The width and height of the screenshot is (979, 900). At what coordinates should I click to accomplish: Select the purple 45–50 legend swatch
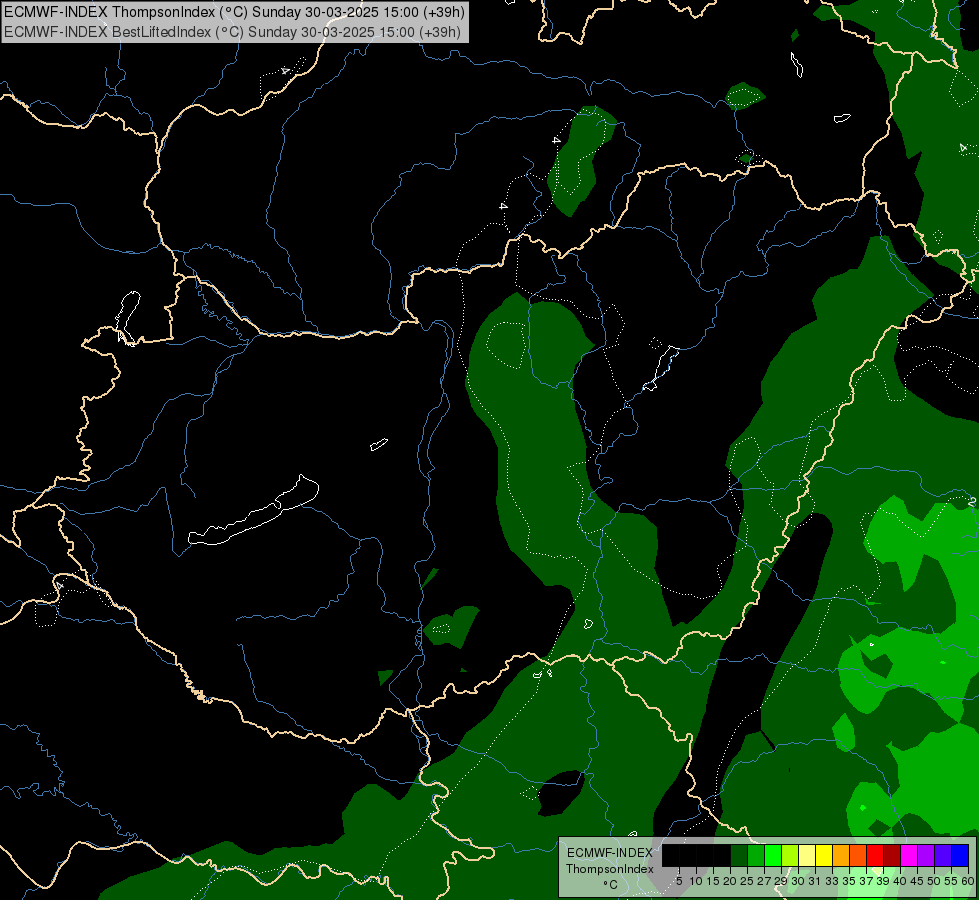click(x=926, y=855)
